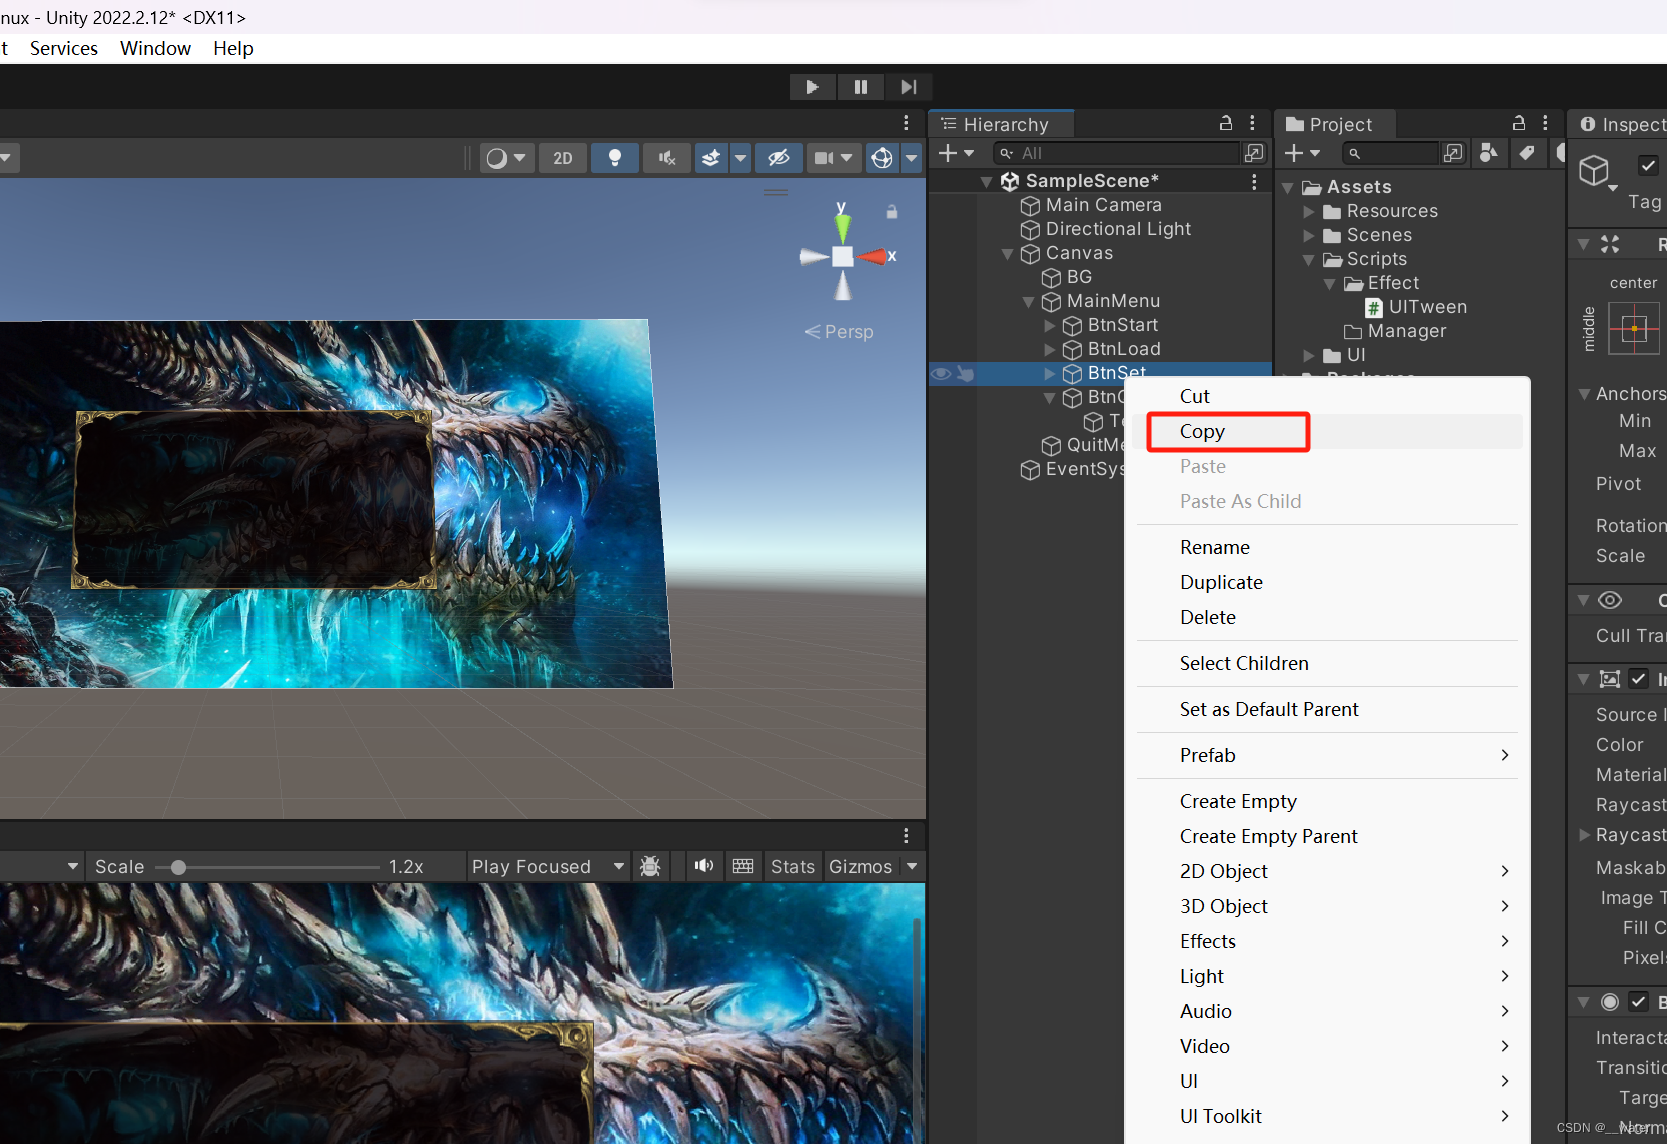
Task: Click the Hierarchy search field
Action: 1116,153
